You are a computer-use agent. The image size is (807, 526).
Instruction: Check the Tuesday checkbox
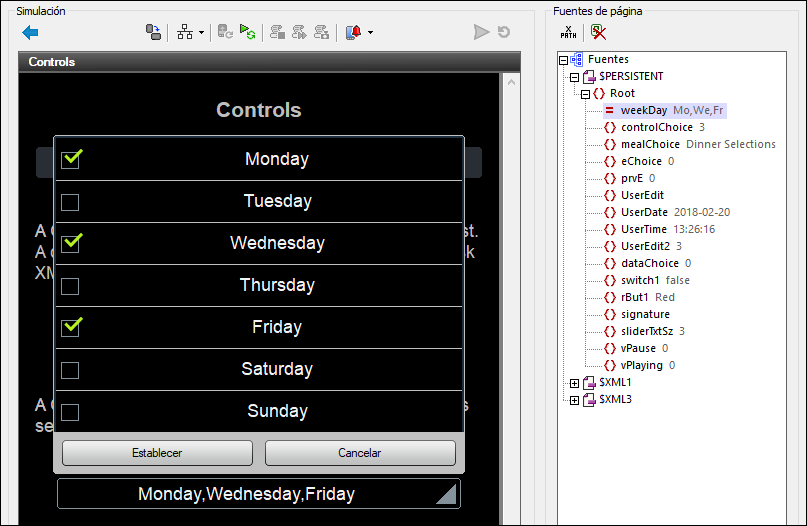tap(70, 202)
